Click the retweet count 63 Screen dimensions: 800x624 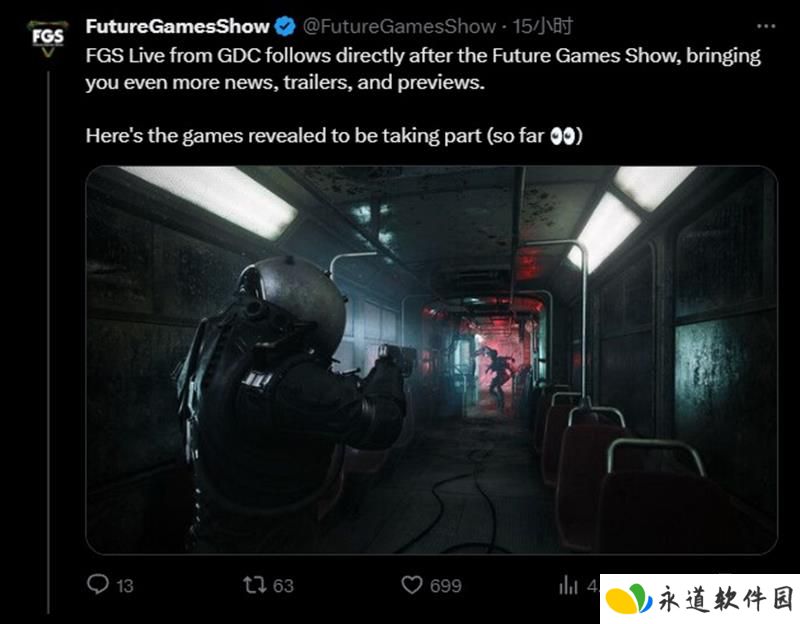pyautogui.click(x=283, y=586)
